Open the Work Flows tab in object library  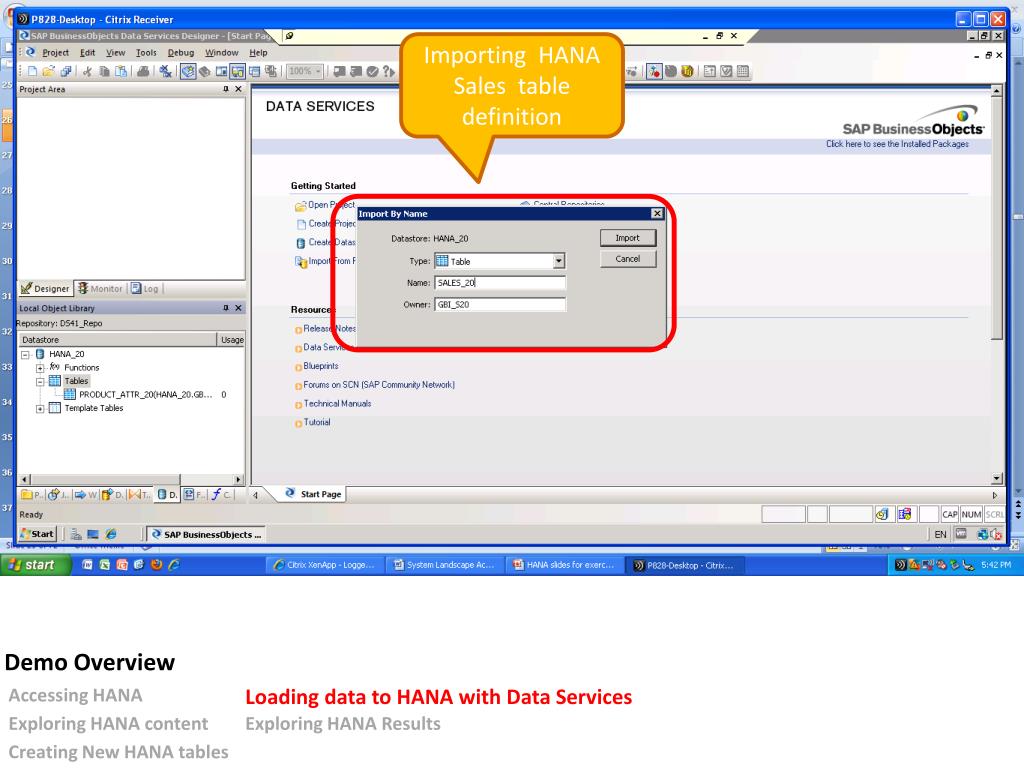(x=85, y=494)
